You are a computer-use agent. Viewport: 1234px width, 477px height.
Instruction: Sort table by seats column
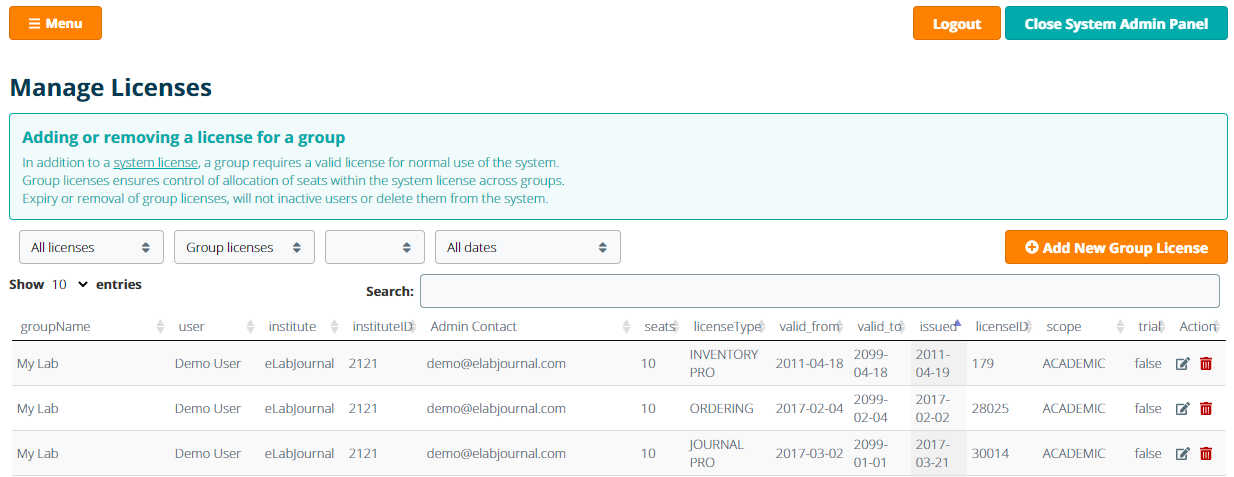(659, 327)
